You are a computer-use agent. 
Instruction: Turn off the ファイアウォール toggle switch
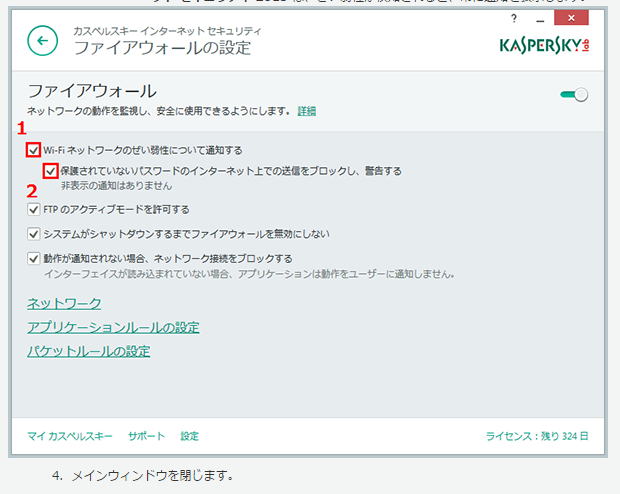574,95
